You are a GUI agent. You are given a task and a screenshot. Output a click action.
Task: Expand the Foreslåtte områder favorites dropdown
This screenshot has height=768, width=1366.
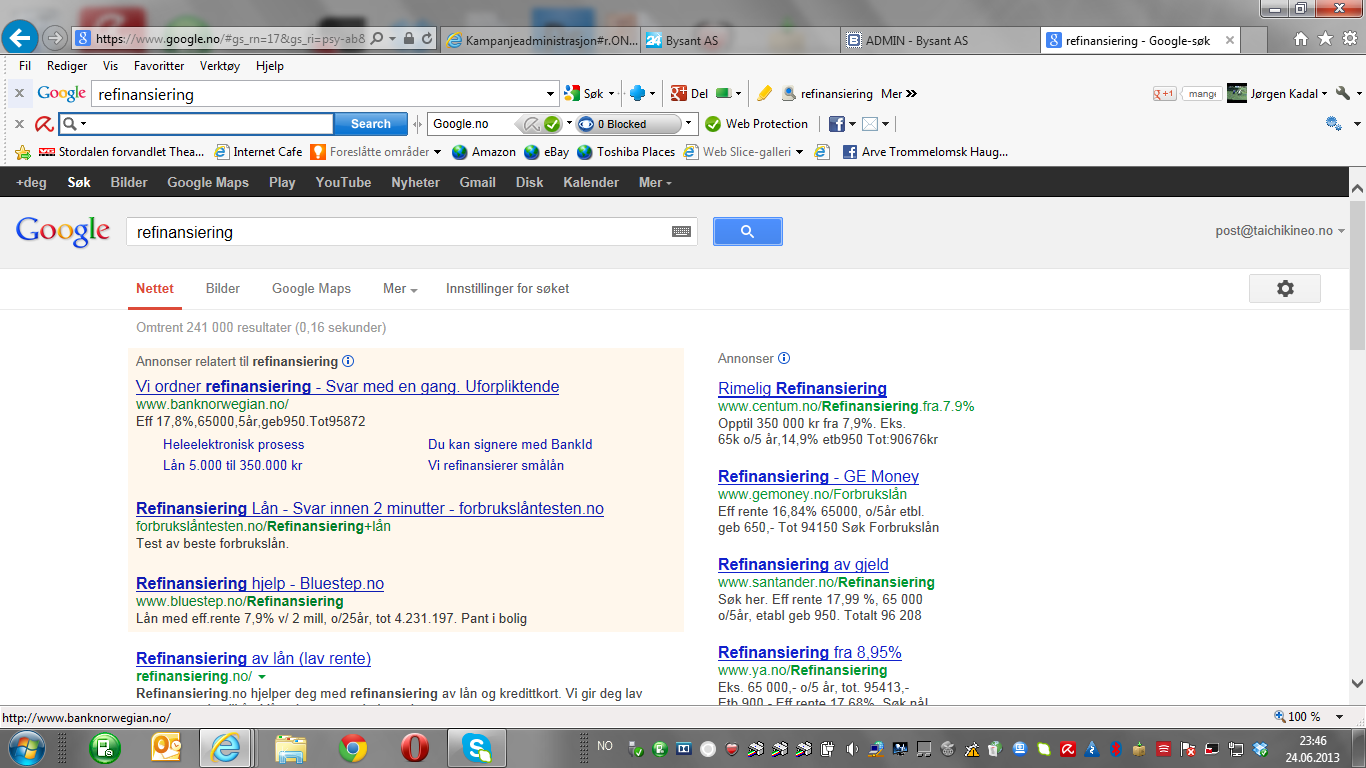437,152
